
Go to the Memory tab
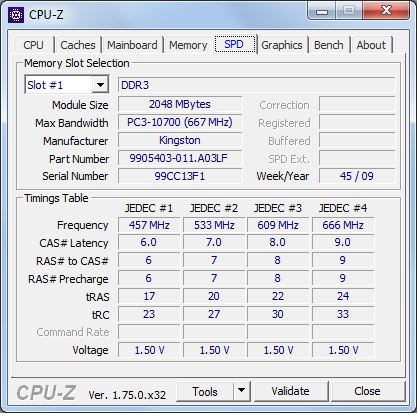pos(188,45)
